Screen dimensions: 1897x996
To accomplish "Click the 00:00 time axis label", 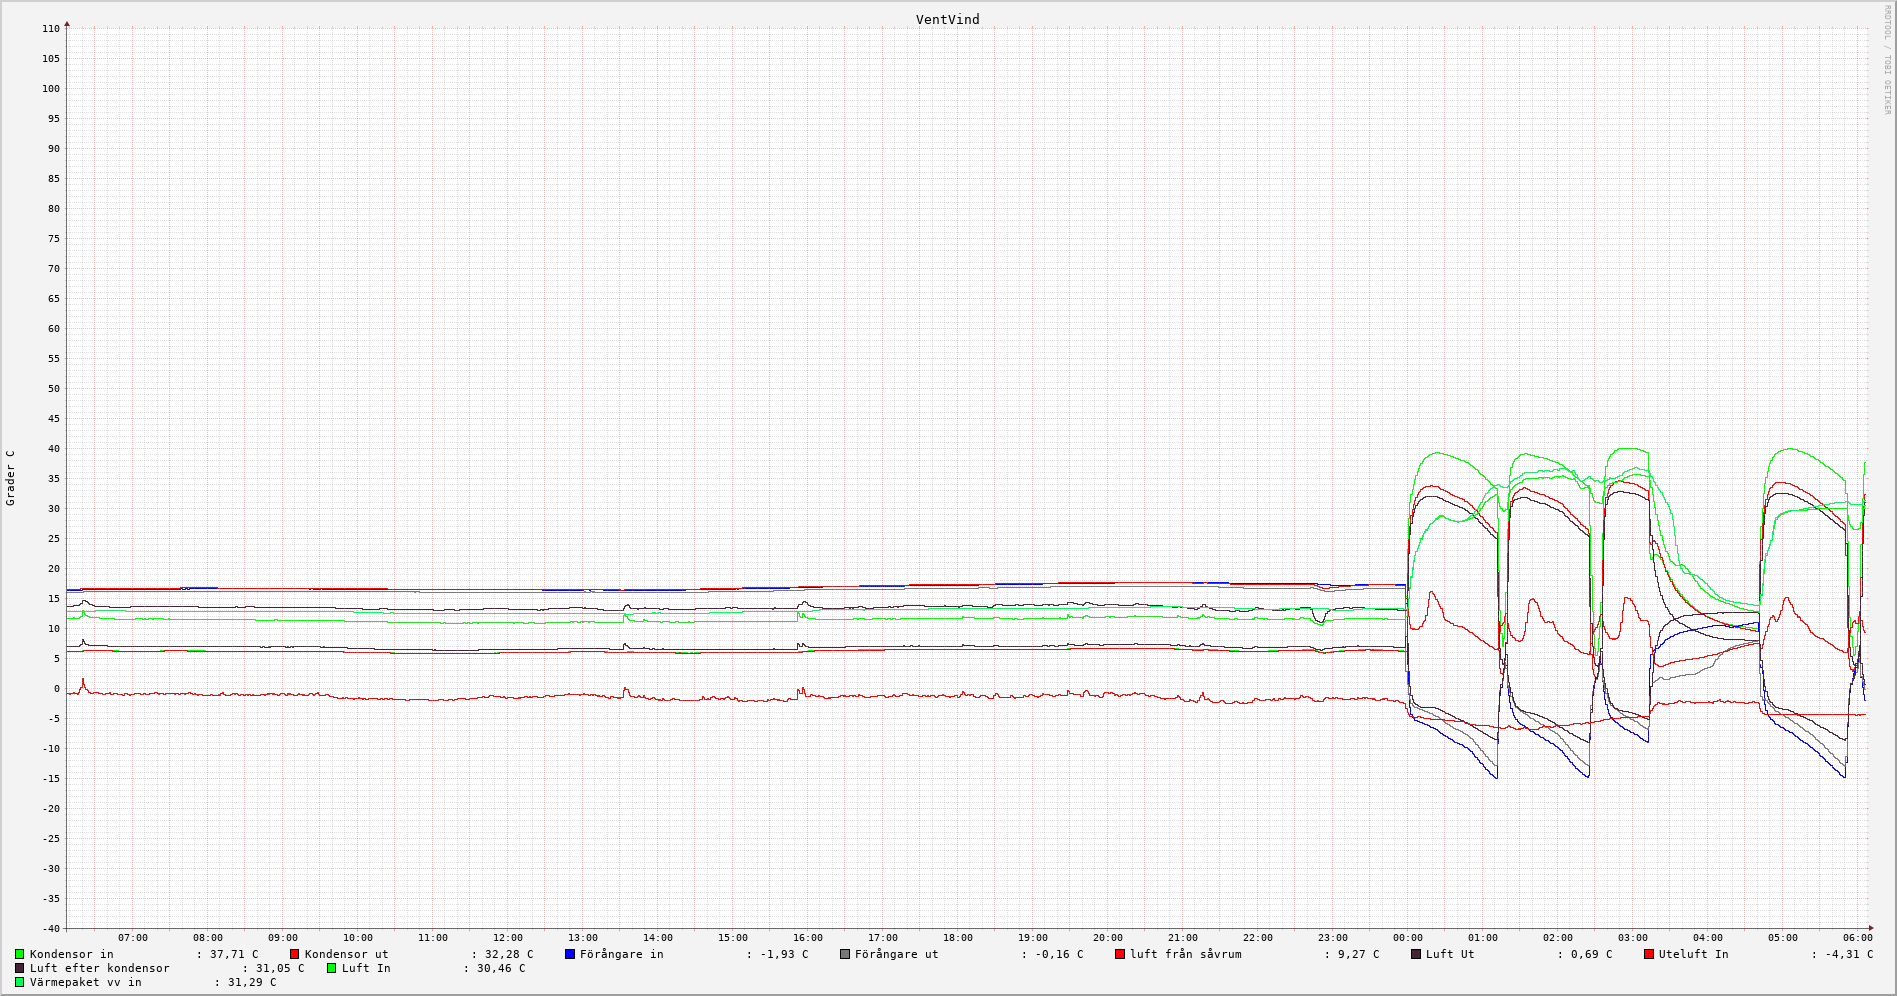I will click(1407, 938).
